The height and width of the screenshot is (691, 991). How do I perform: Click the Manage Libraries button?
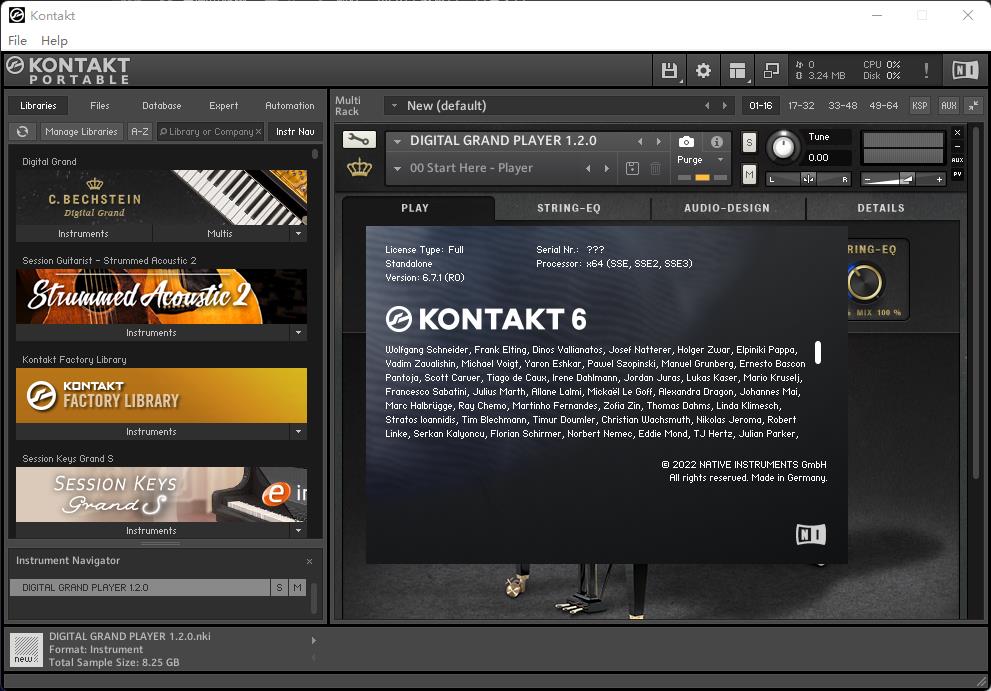click(81, 131)
